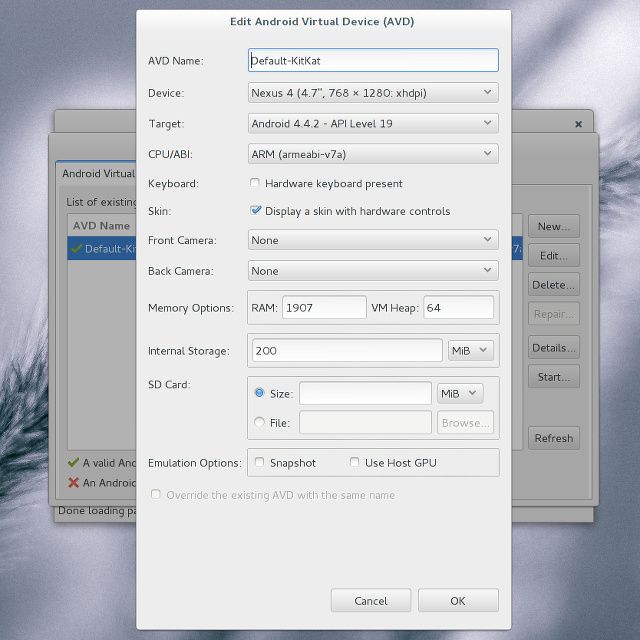Select the SD Card Size radio button
Screen dimensions: 640x640
[259, 393]
